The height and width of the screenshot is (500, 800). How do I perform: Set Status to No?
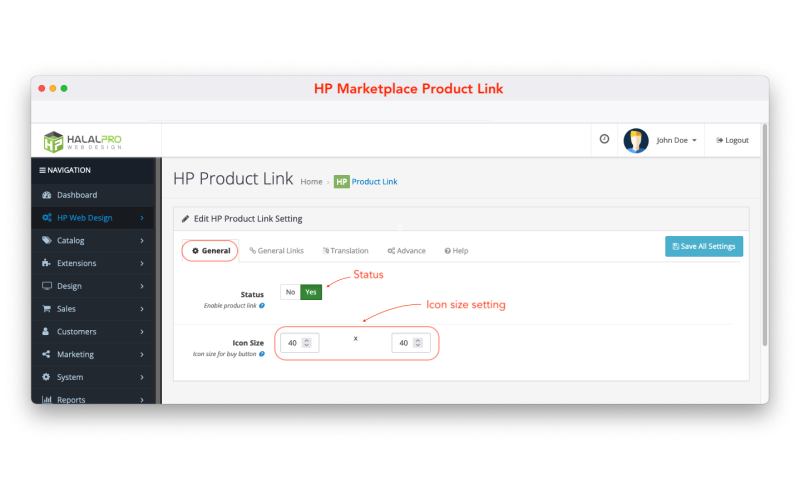pos(290,292)
